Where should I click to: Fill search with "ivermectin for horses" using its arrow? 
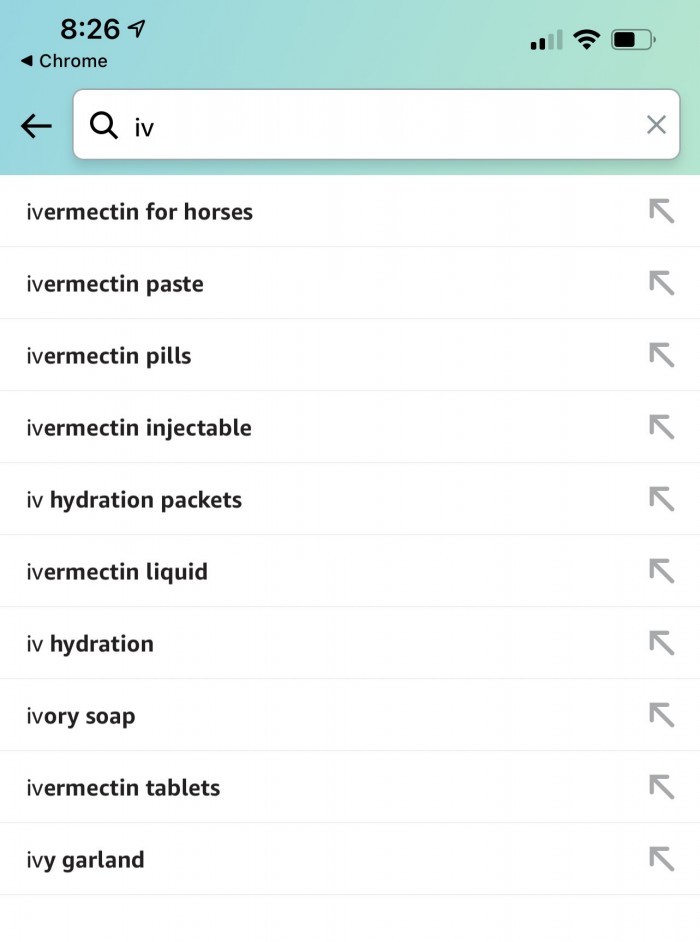coord(661,211)
